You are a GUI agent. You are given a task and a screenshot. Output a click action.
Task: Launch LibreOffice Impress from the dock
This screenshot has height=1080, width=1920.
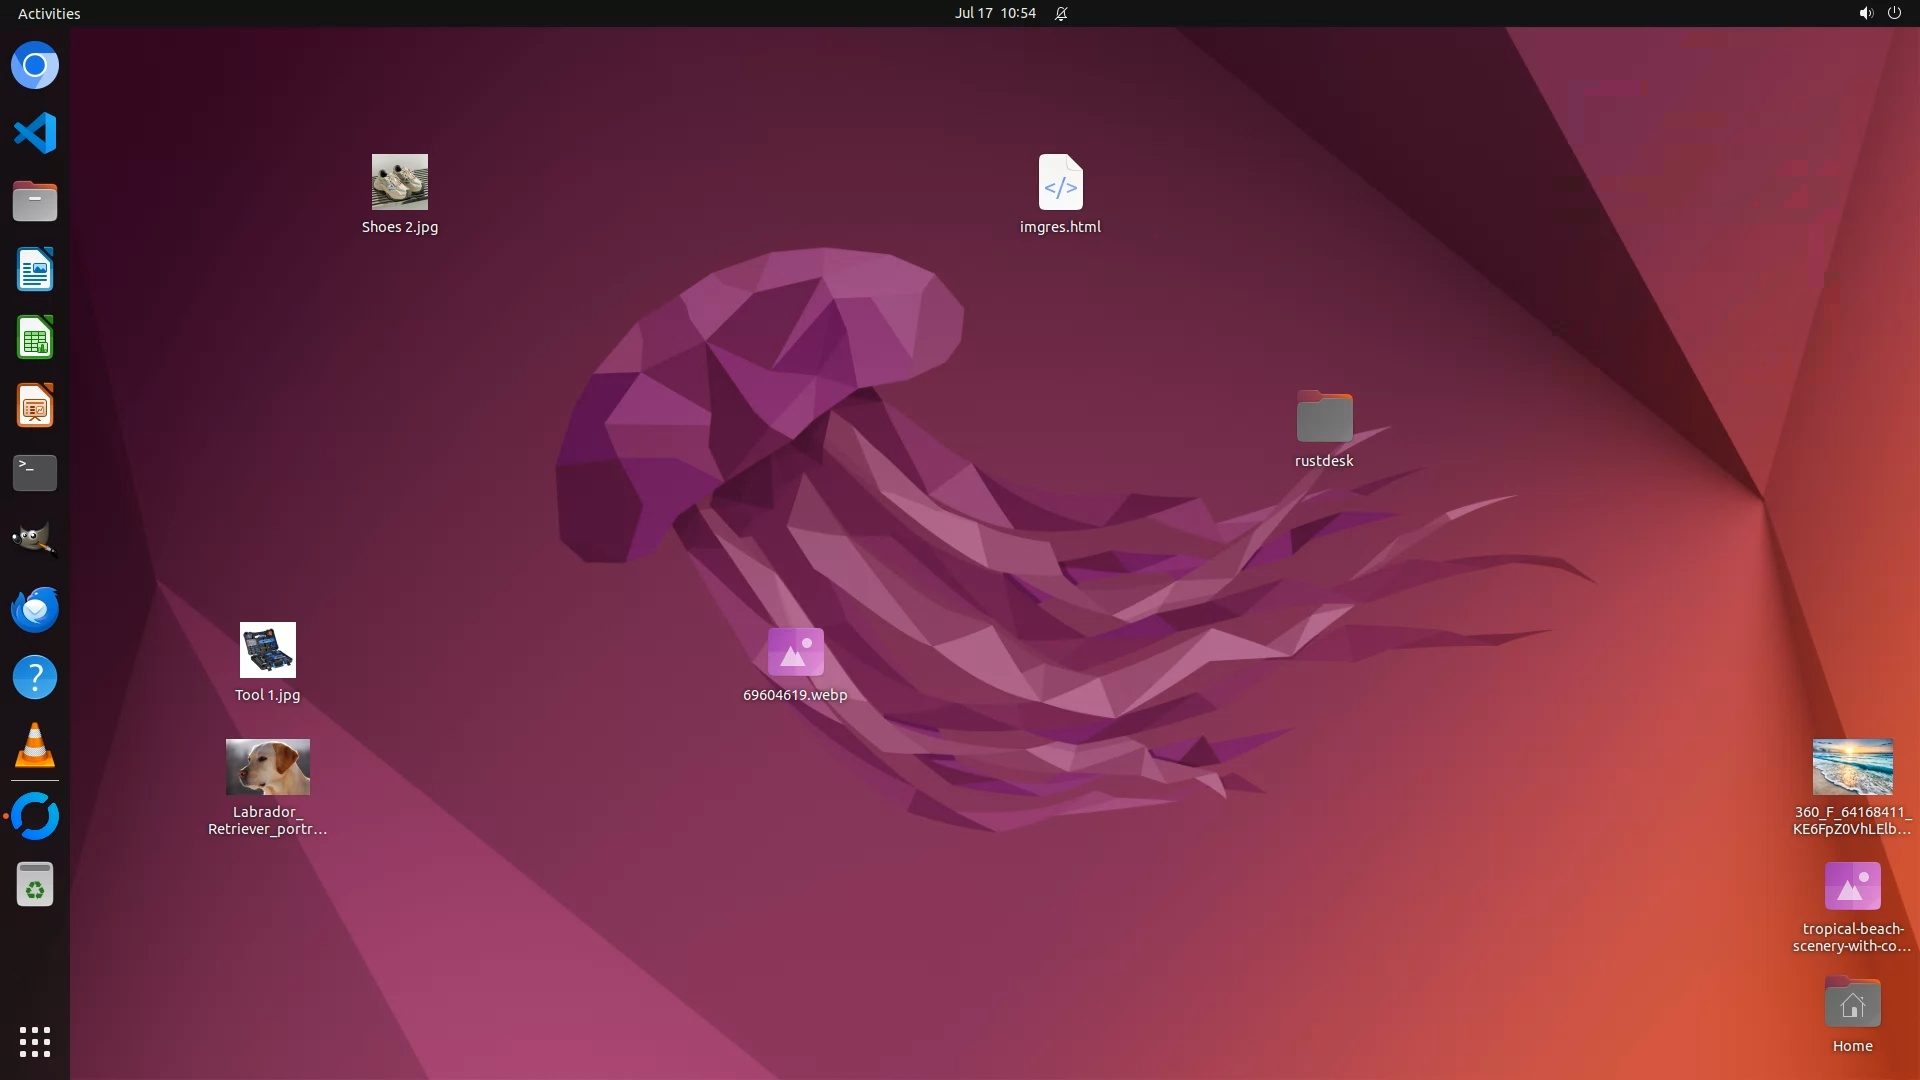35,406
